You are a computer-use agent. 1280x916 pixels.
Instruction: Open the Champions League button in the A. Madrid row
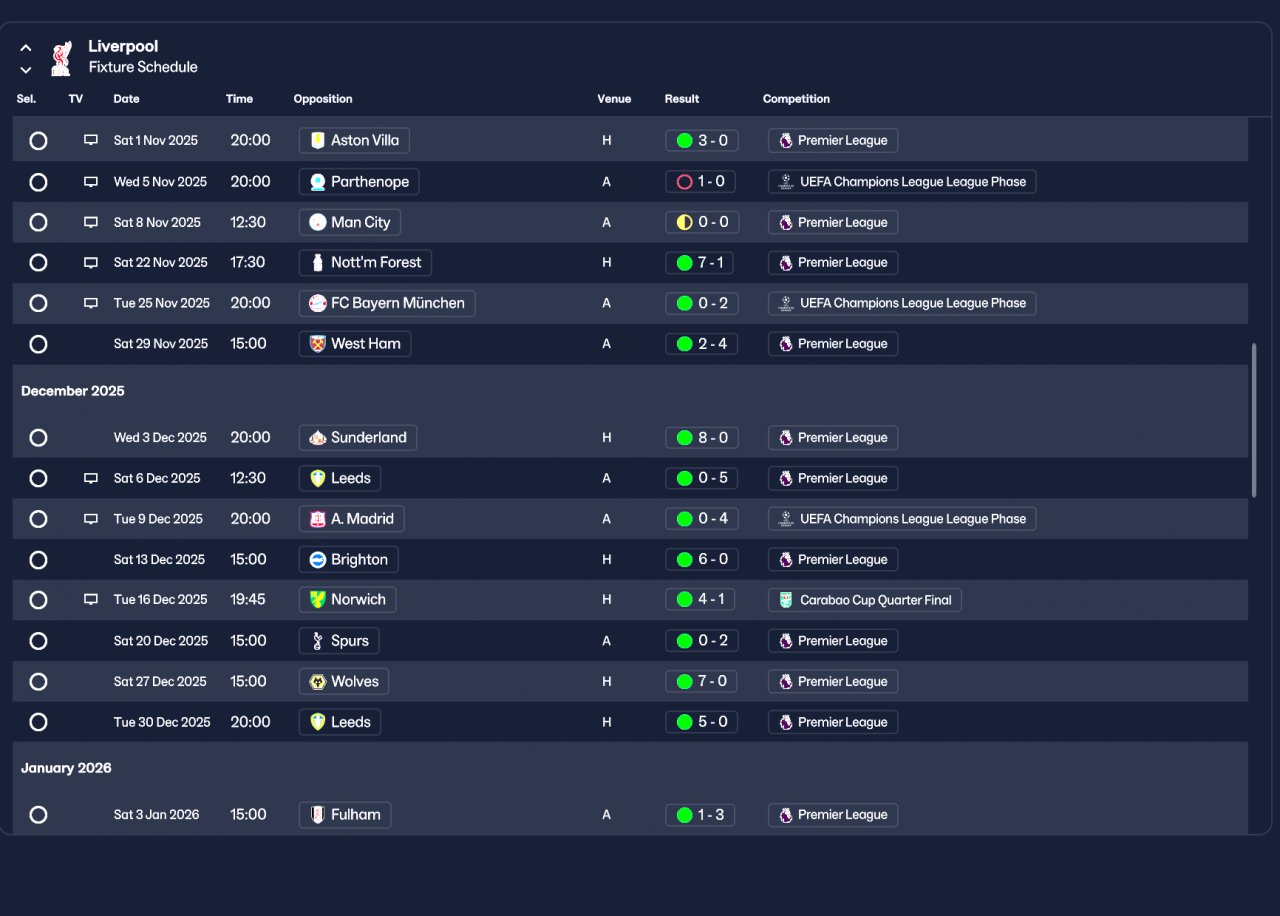(902, 519)
